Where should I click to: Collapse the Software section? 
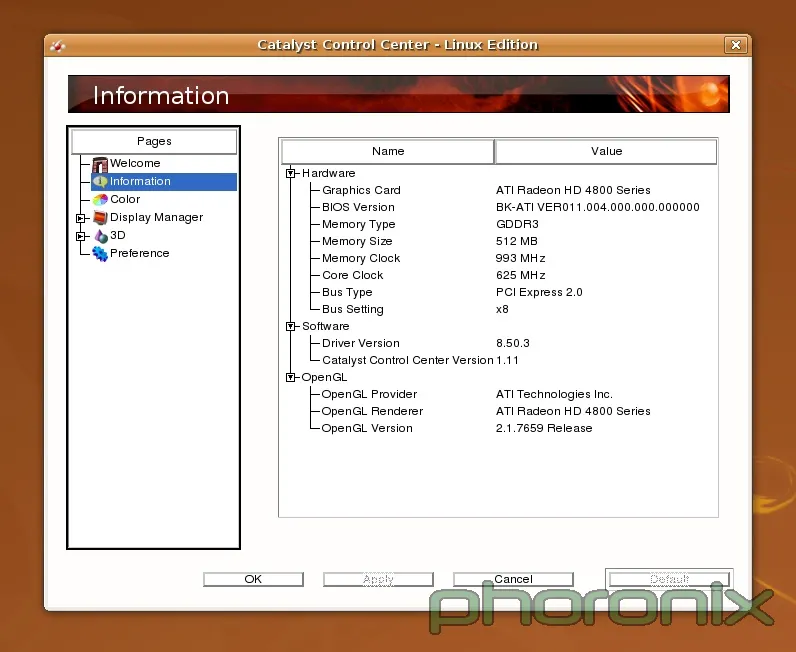291,326
